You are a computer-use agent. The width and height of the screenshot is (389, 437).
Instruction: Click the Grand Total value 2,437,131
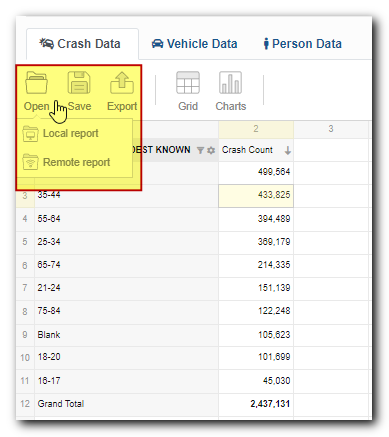tap(270, 404)
